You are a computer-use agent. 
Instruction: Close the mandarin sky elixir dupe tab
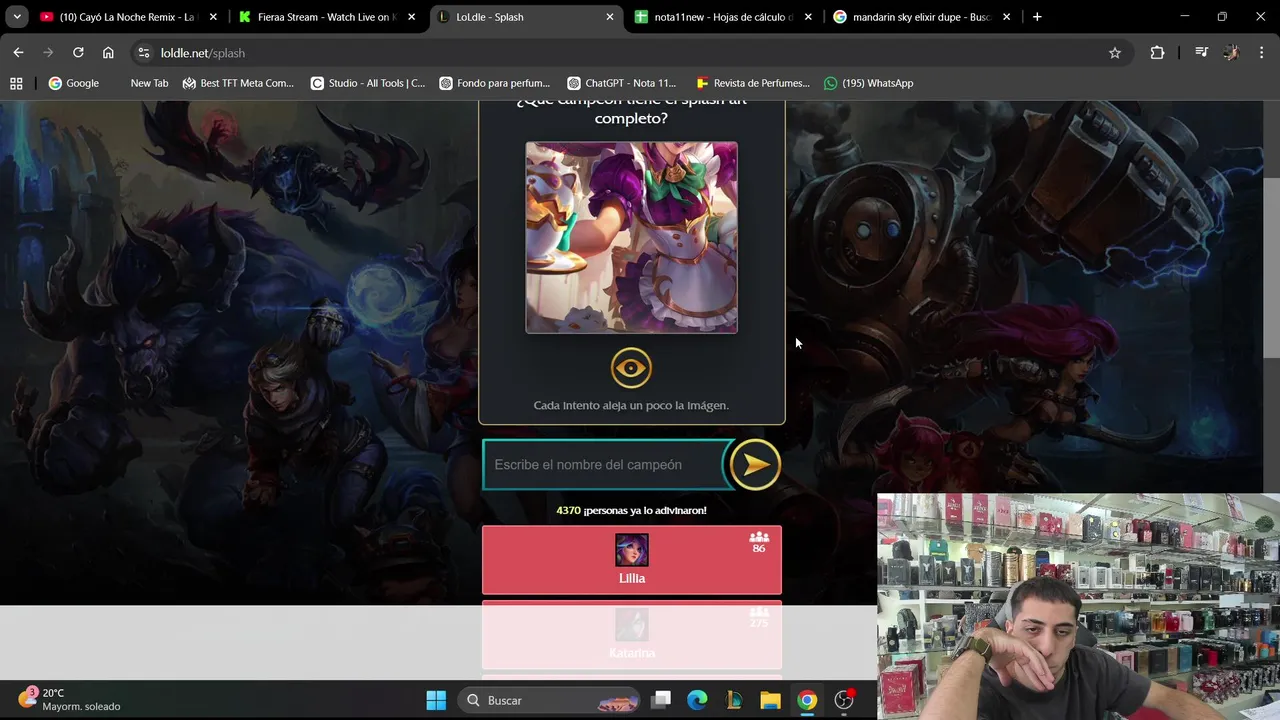point(1006,17)
